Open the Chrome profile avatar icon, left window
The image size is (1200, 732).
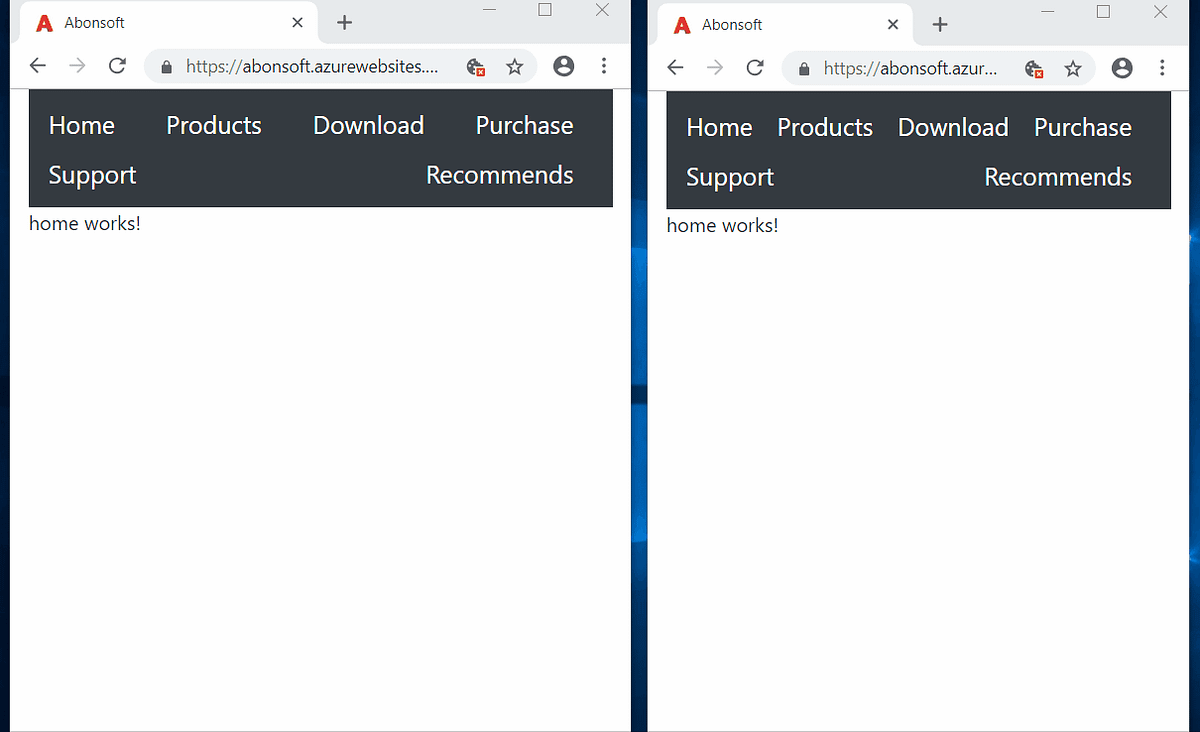click(x=563, y=65)
